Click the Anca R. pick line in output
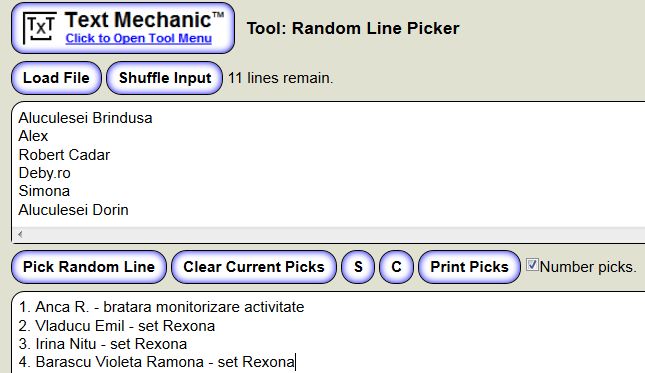Viewport: 645px width, 373px height. tap(161, 307)
